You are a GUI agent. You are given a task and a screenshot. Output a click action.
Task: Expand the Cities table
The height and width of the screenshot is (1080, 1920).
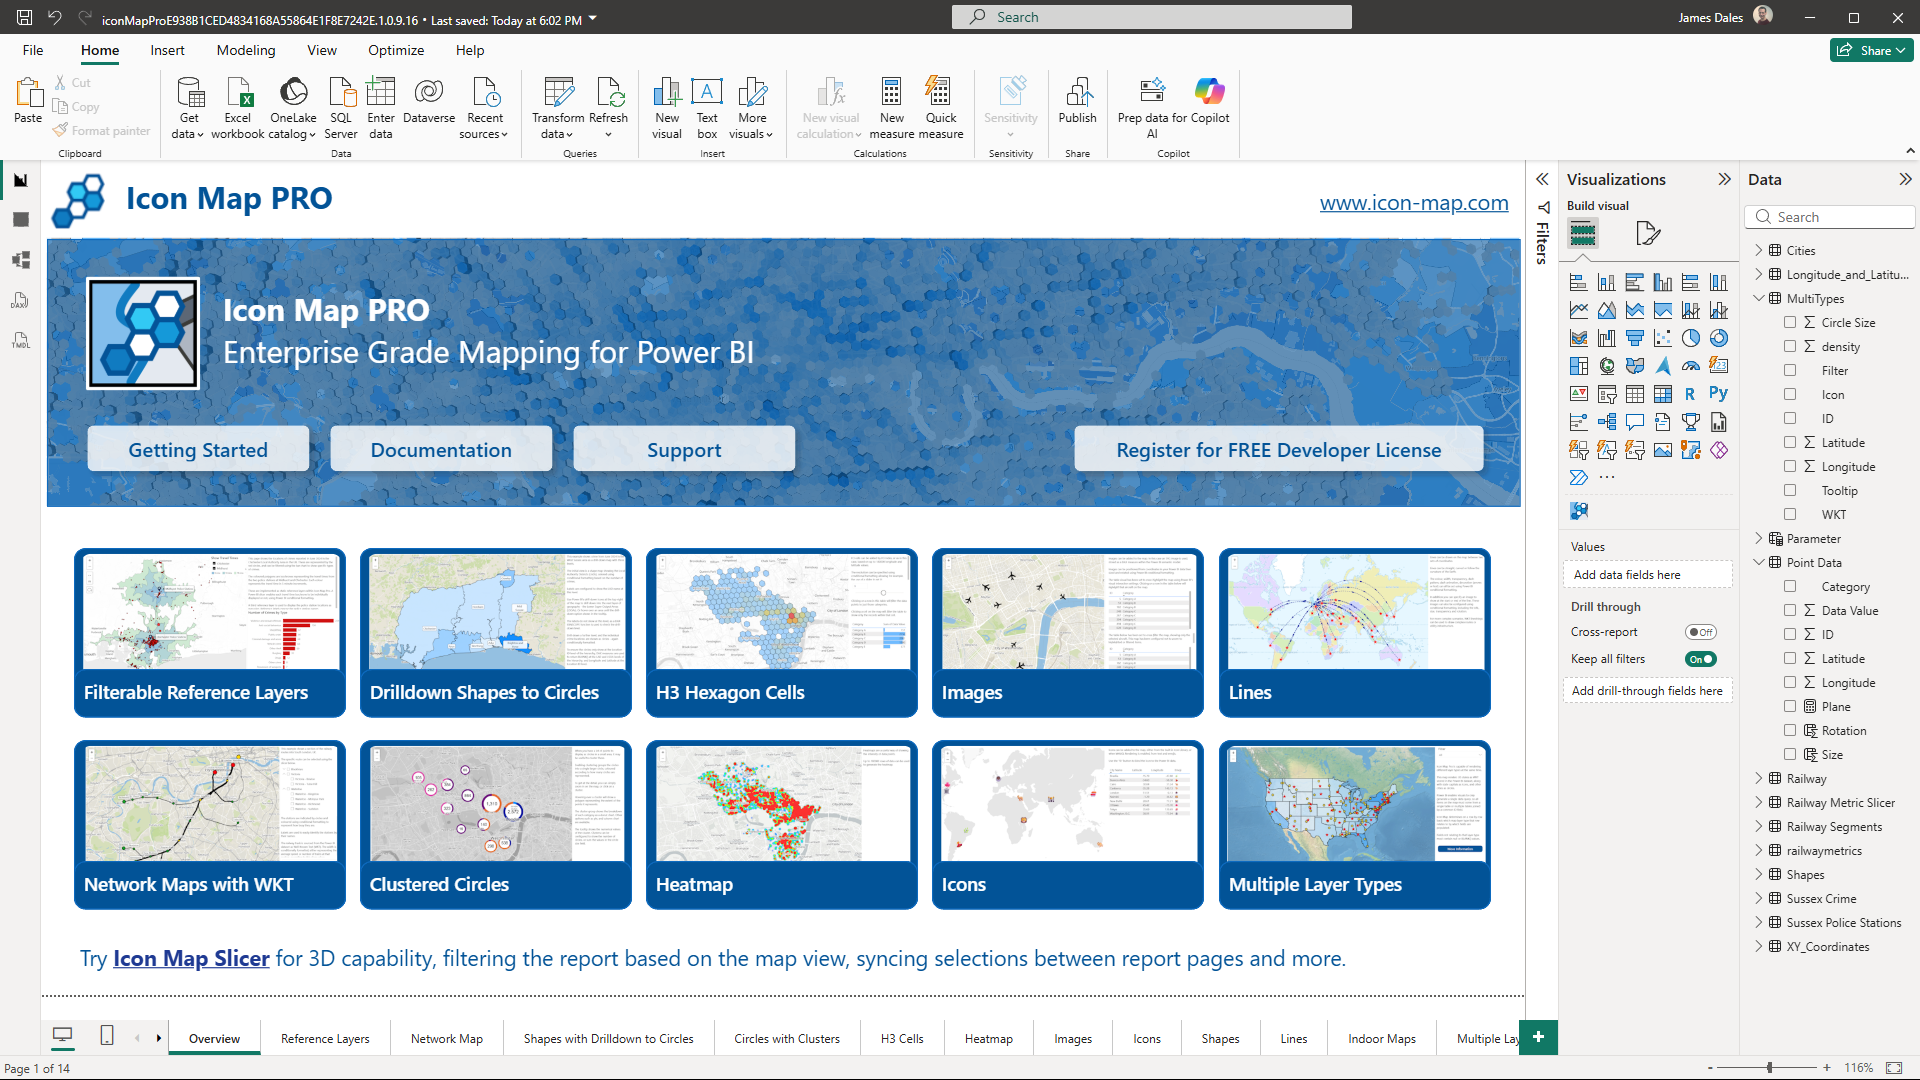pos(1759,250)
